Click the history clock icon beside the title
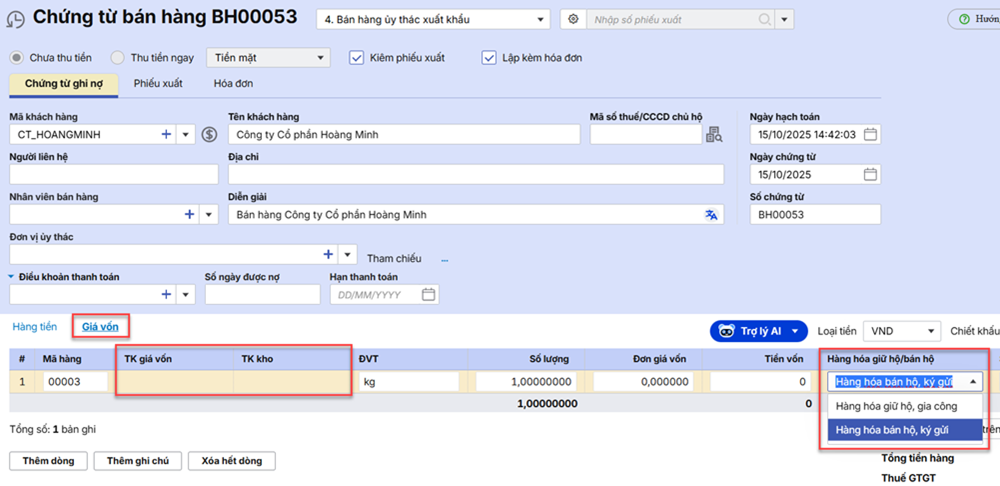 (17, 18)
